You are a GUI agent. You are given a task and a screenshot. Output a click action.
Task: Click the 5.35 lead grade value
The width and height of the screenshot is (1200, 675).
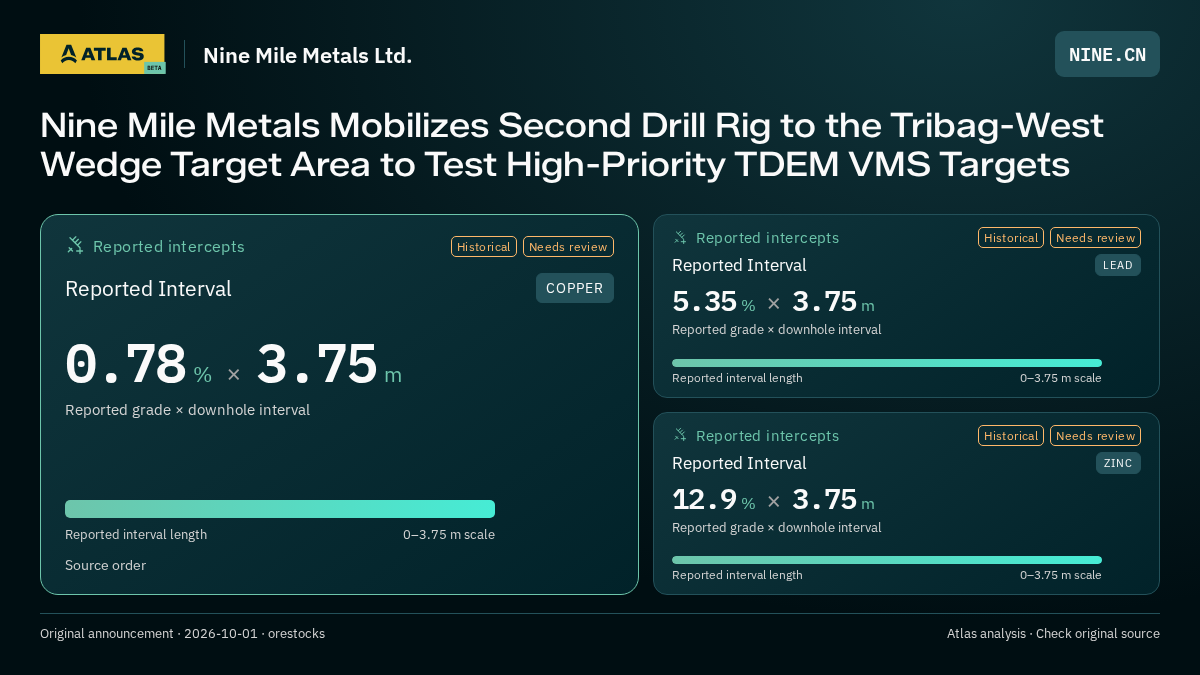pyautogui.click(x=704, y=302)
